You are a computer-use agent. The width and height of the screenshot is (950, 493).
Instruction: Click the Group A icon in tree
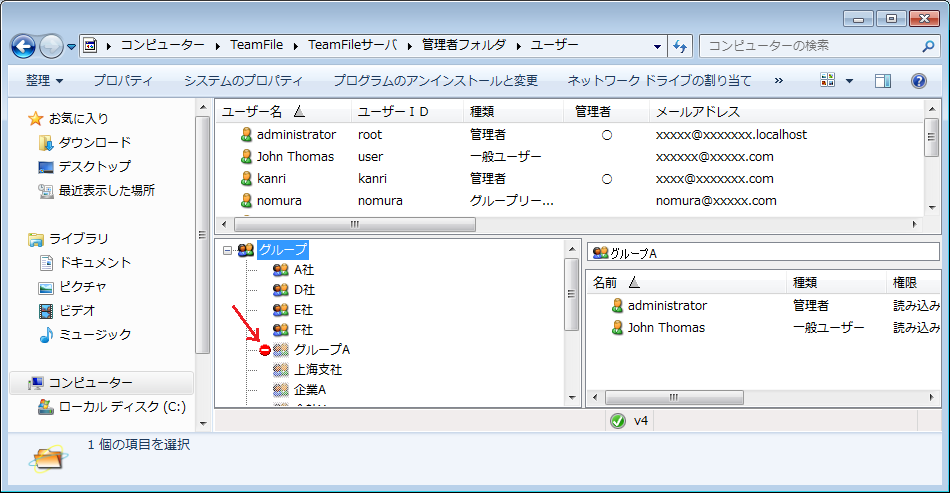tap(281, 350)
